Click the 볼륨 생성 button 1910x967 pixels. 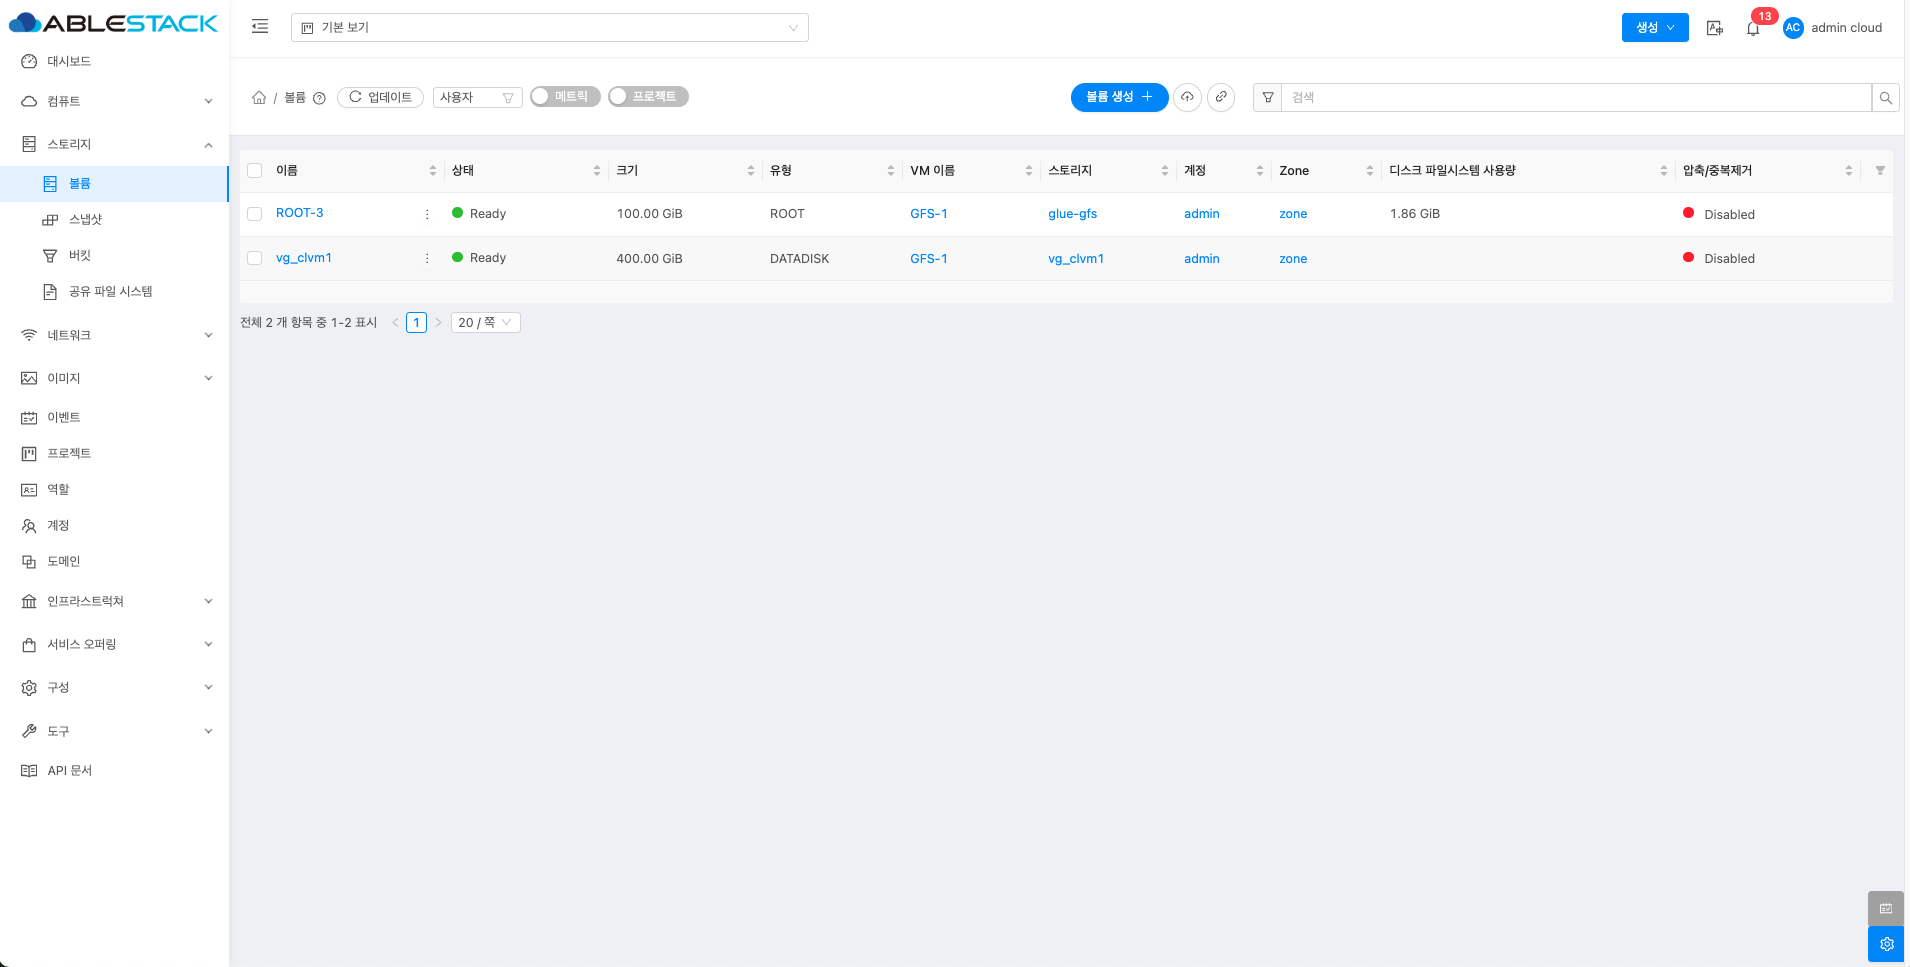[x=1119, y=97]
